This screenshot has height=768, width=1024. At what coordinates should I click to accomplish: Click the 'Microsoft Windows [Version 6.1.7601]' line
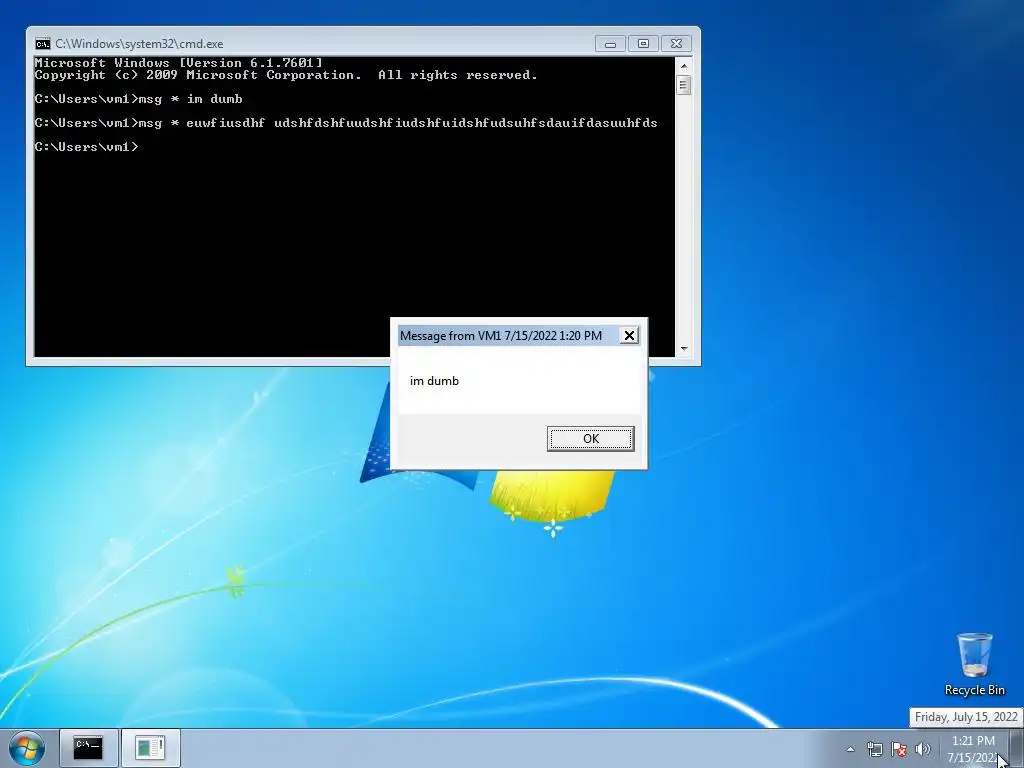click(x=178, y=63)
